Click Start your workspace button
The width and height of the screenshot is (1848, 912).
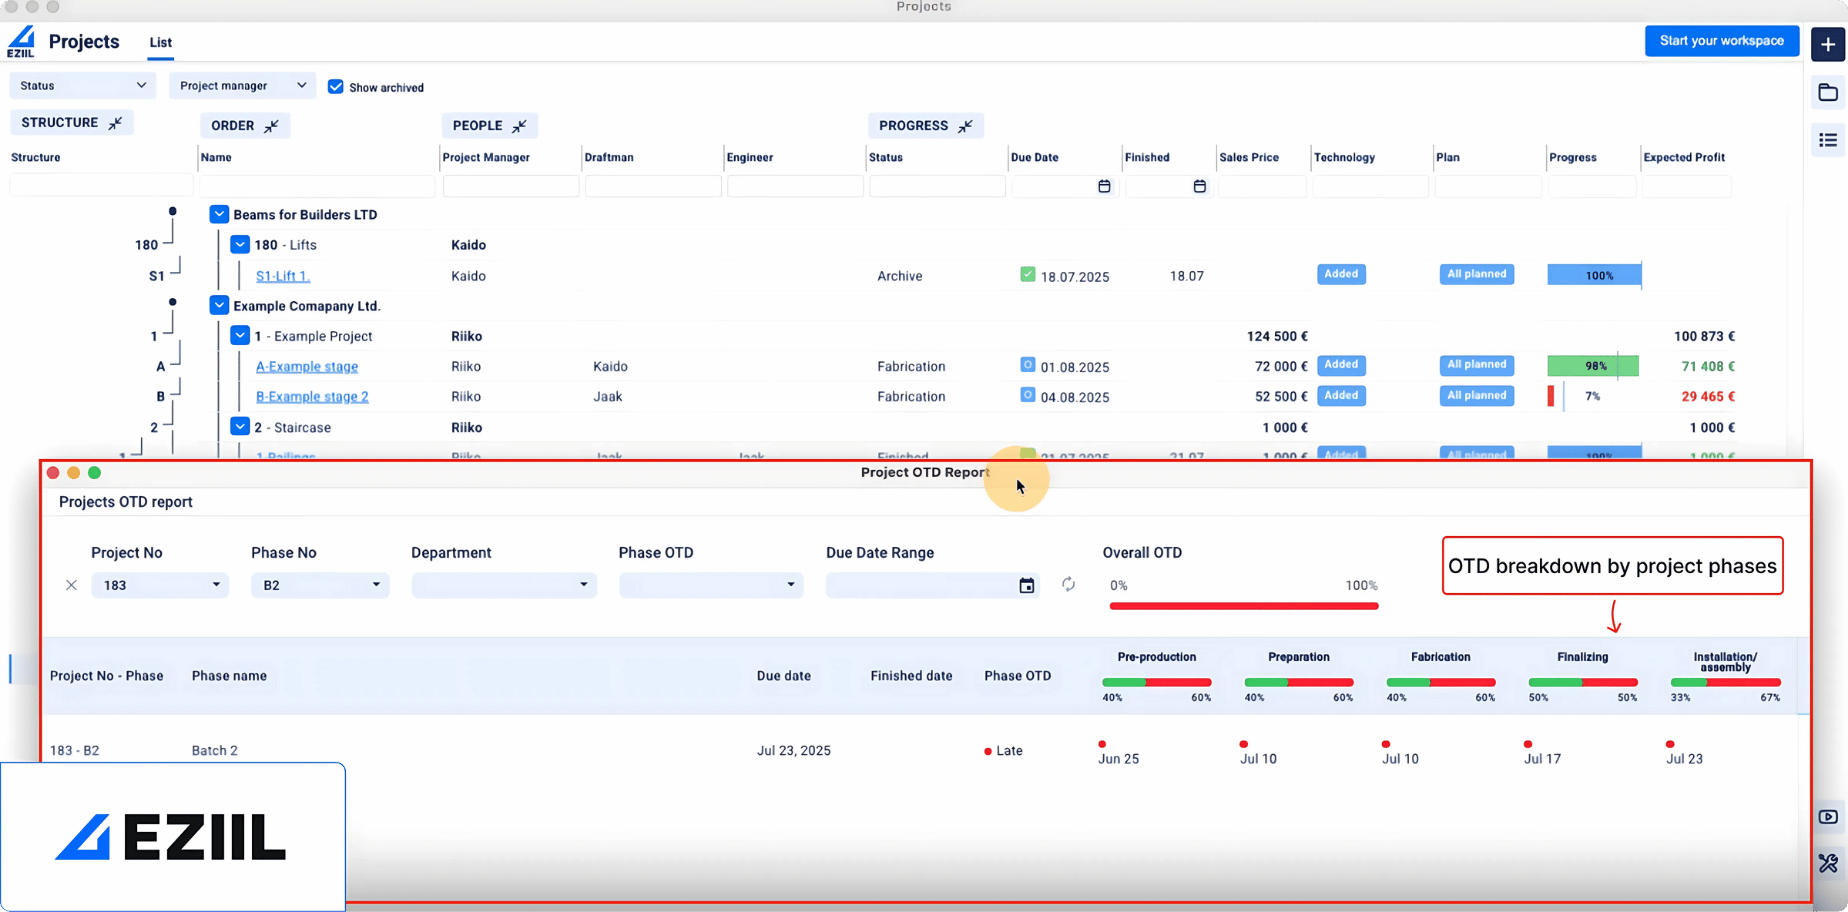click(1722, 41)
